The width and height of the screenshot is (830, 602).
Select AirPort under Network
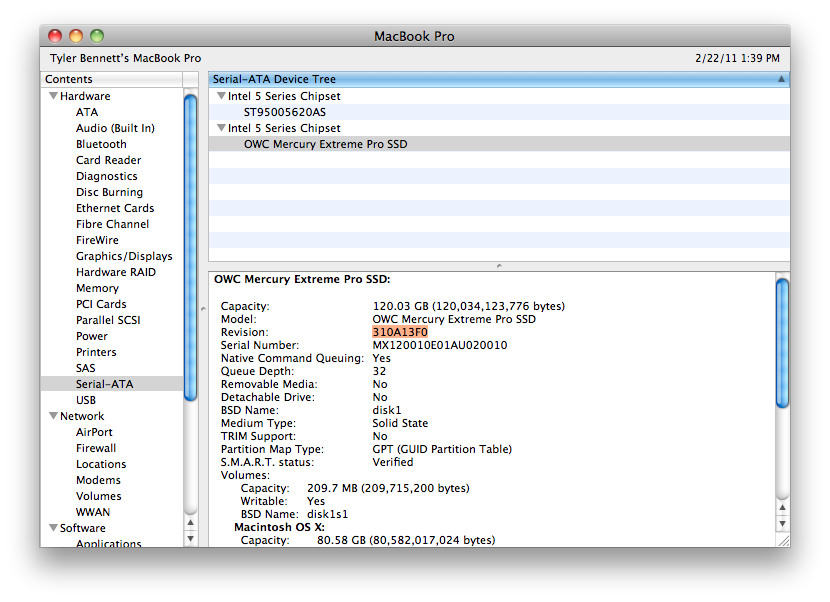(94, 432)
